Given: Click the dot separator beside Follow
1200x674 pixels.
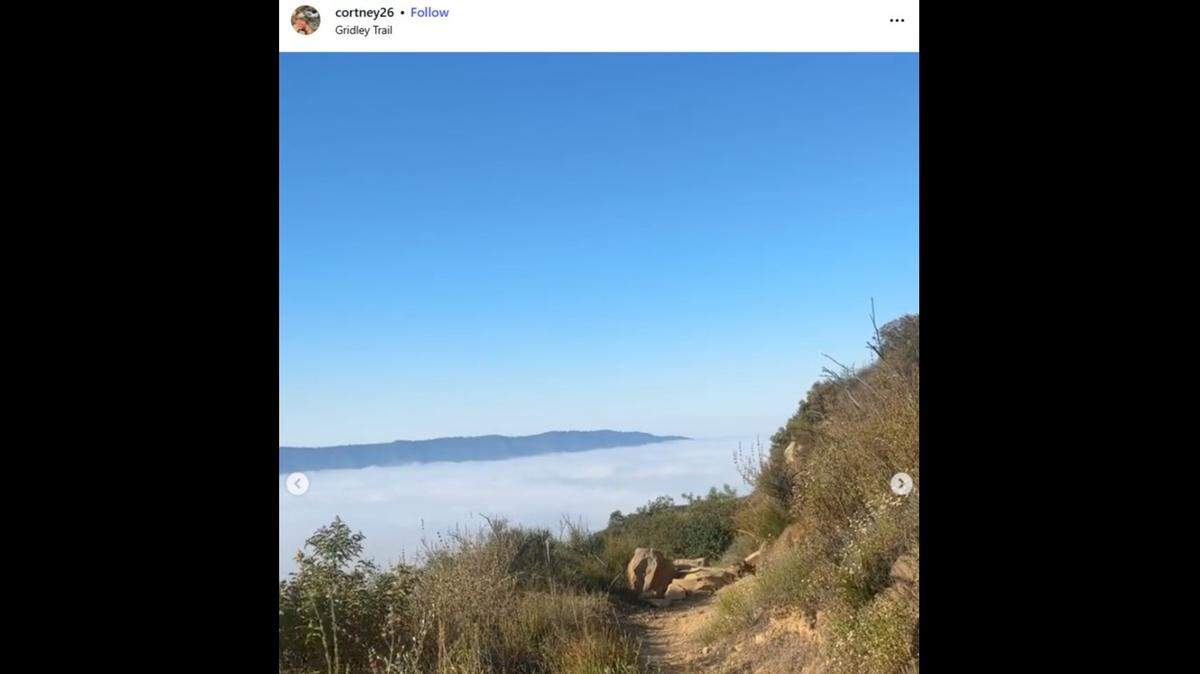Looking at the screenshot, I should (x=402, y=13).
